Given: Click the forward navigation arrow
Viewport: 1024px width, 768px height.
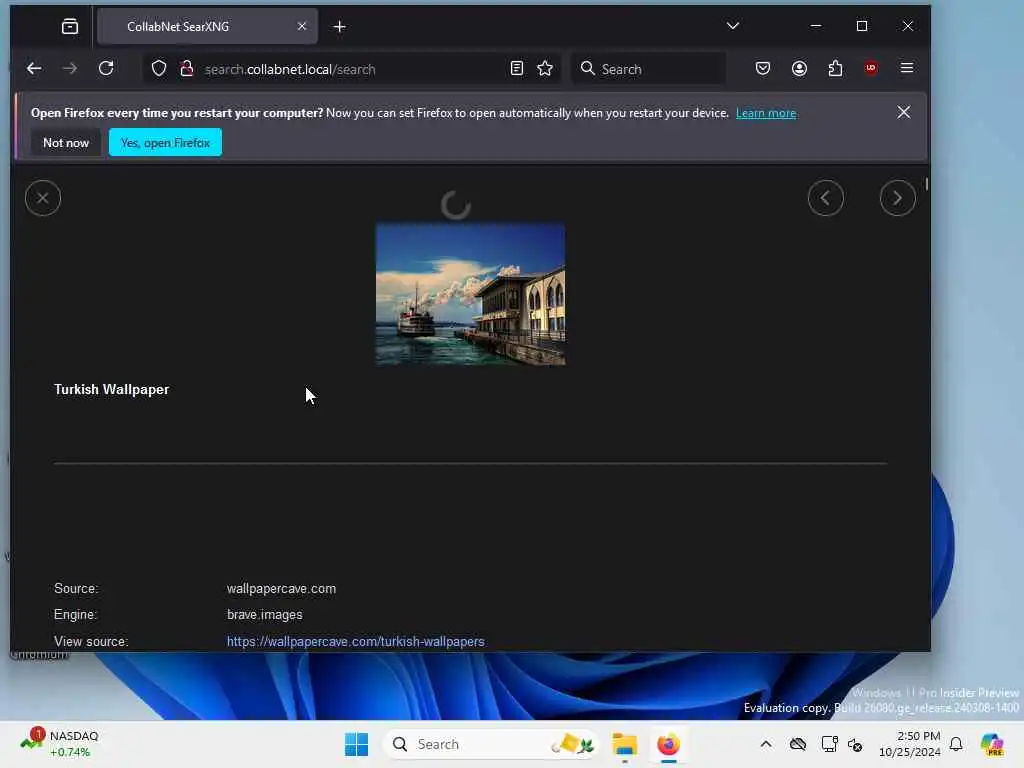Looking at the screenshot, I should [70, 69].
